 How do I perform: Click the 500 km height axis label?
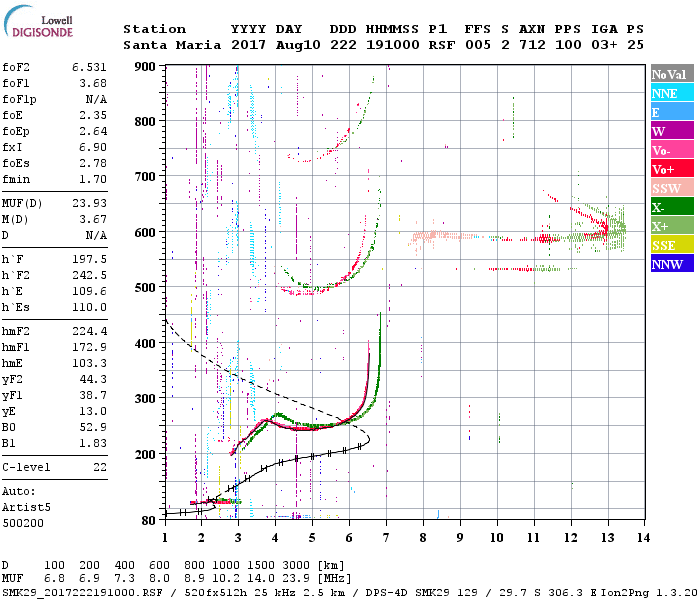point(145,288)
